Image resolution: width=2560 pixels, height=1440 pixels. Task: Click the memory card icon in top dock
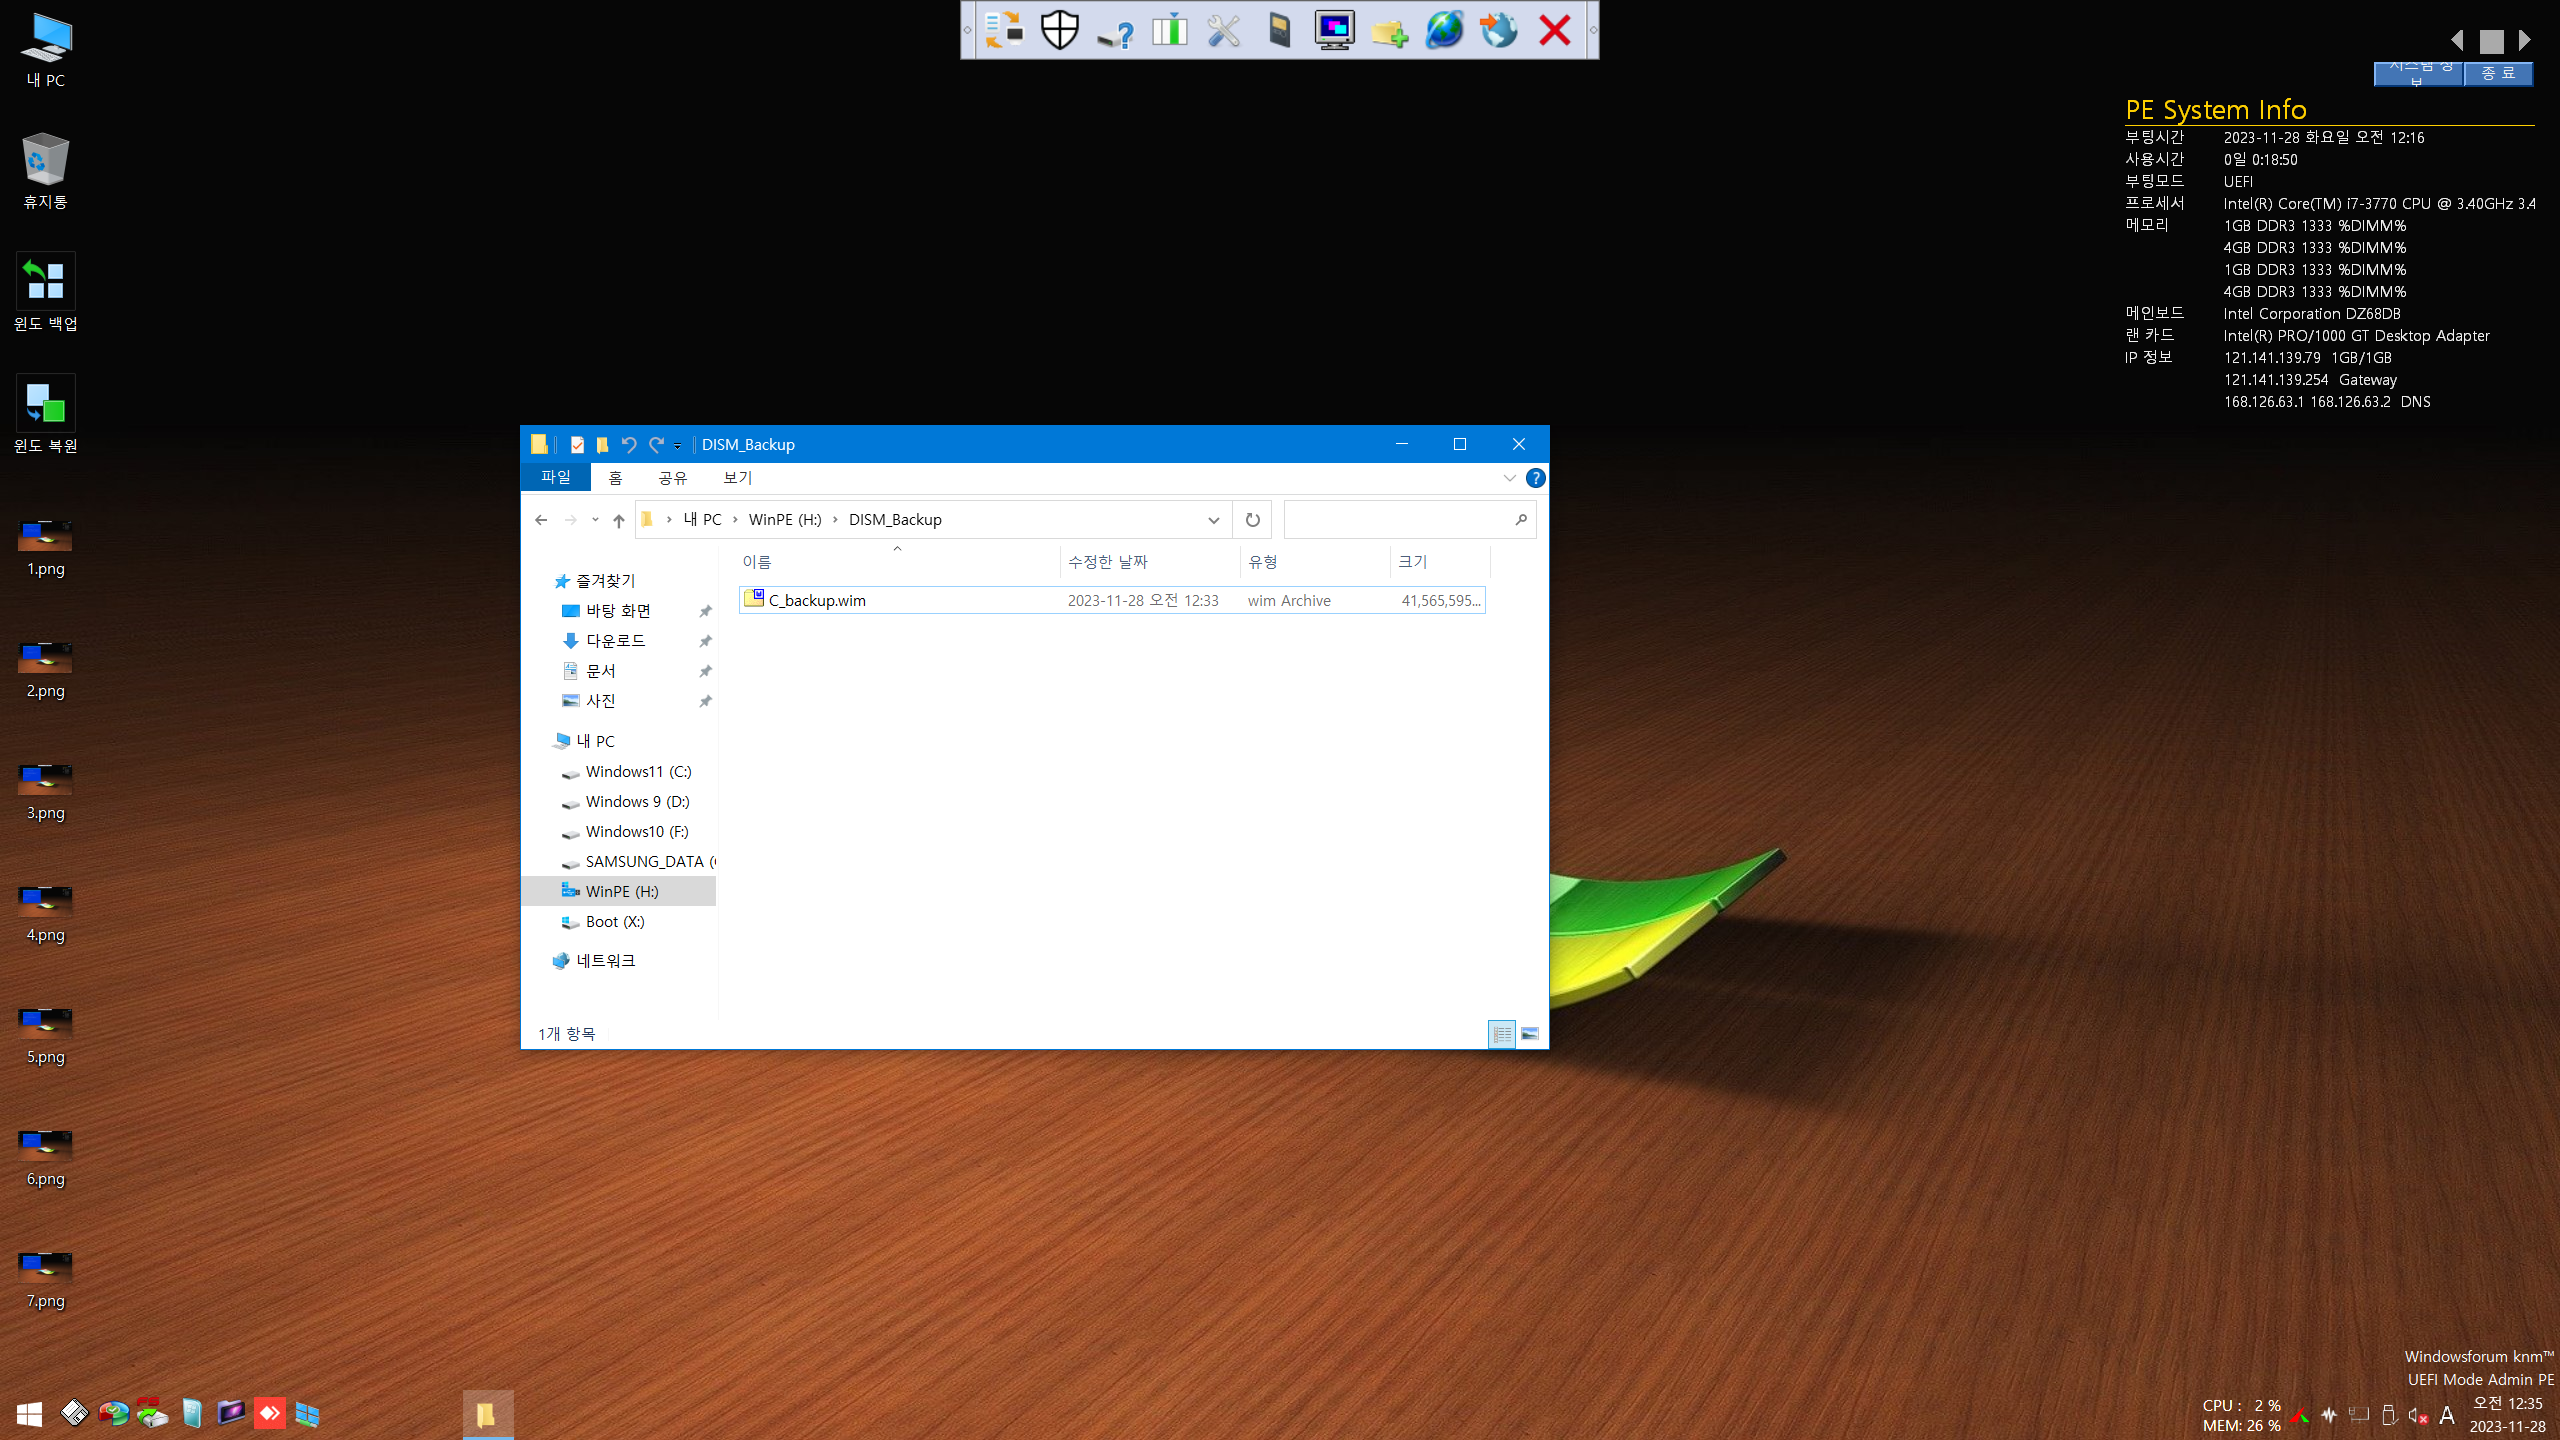click(1279, 30)
